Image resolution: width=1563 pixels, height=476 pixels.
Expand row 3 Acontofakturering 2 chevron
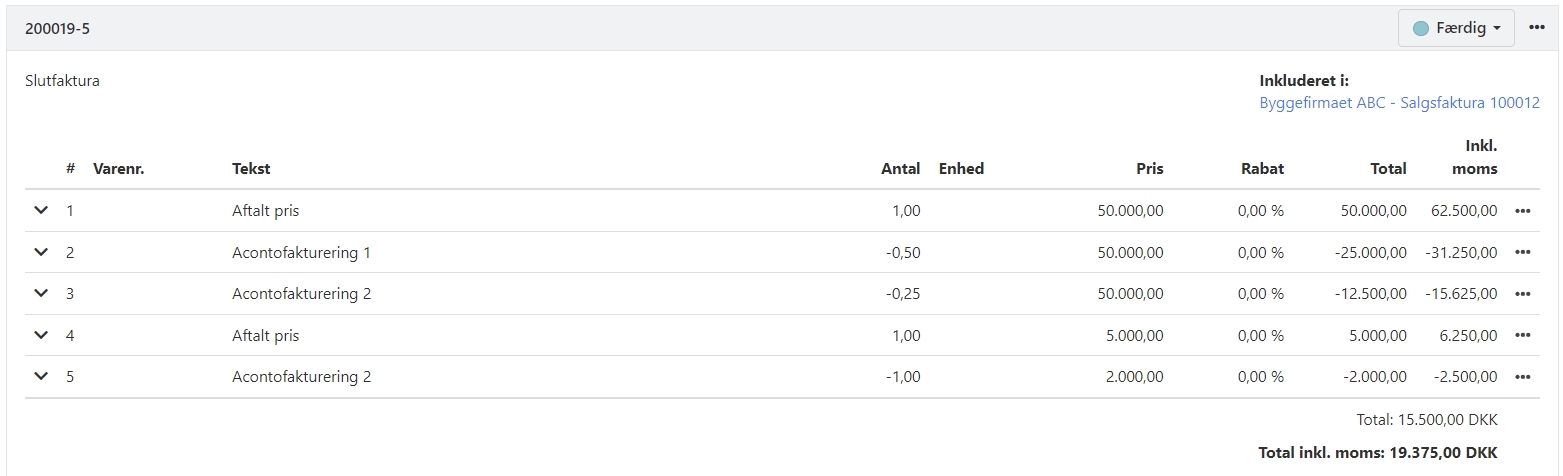click(41, 294)
